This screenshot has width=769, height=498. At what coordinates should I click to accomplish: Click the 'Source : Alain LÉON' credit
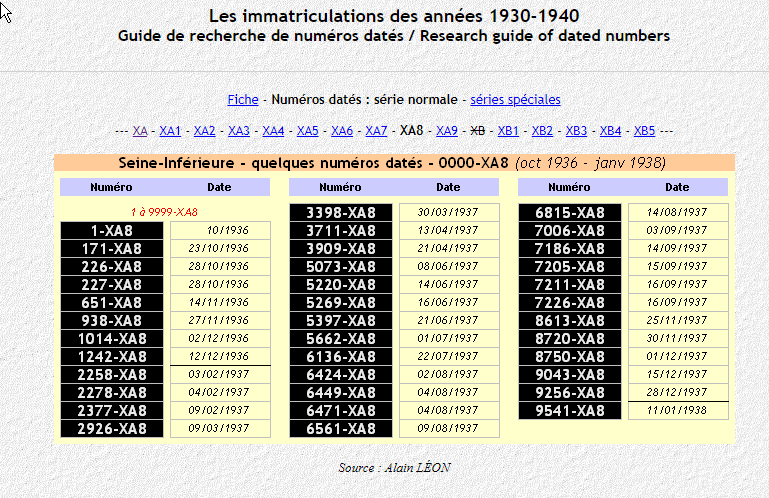tap(394, 468)
